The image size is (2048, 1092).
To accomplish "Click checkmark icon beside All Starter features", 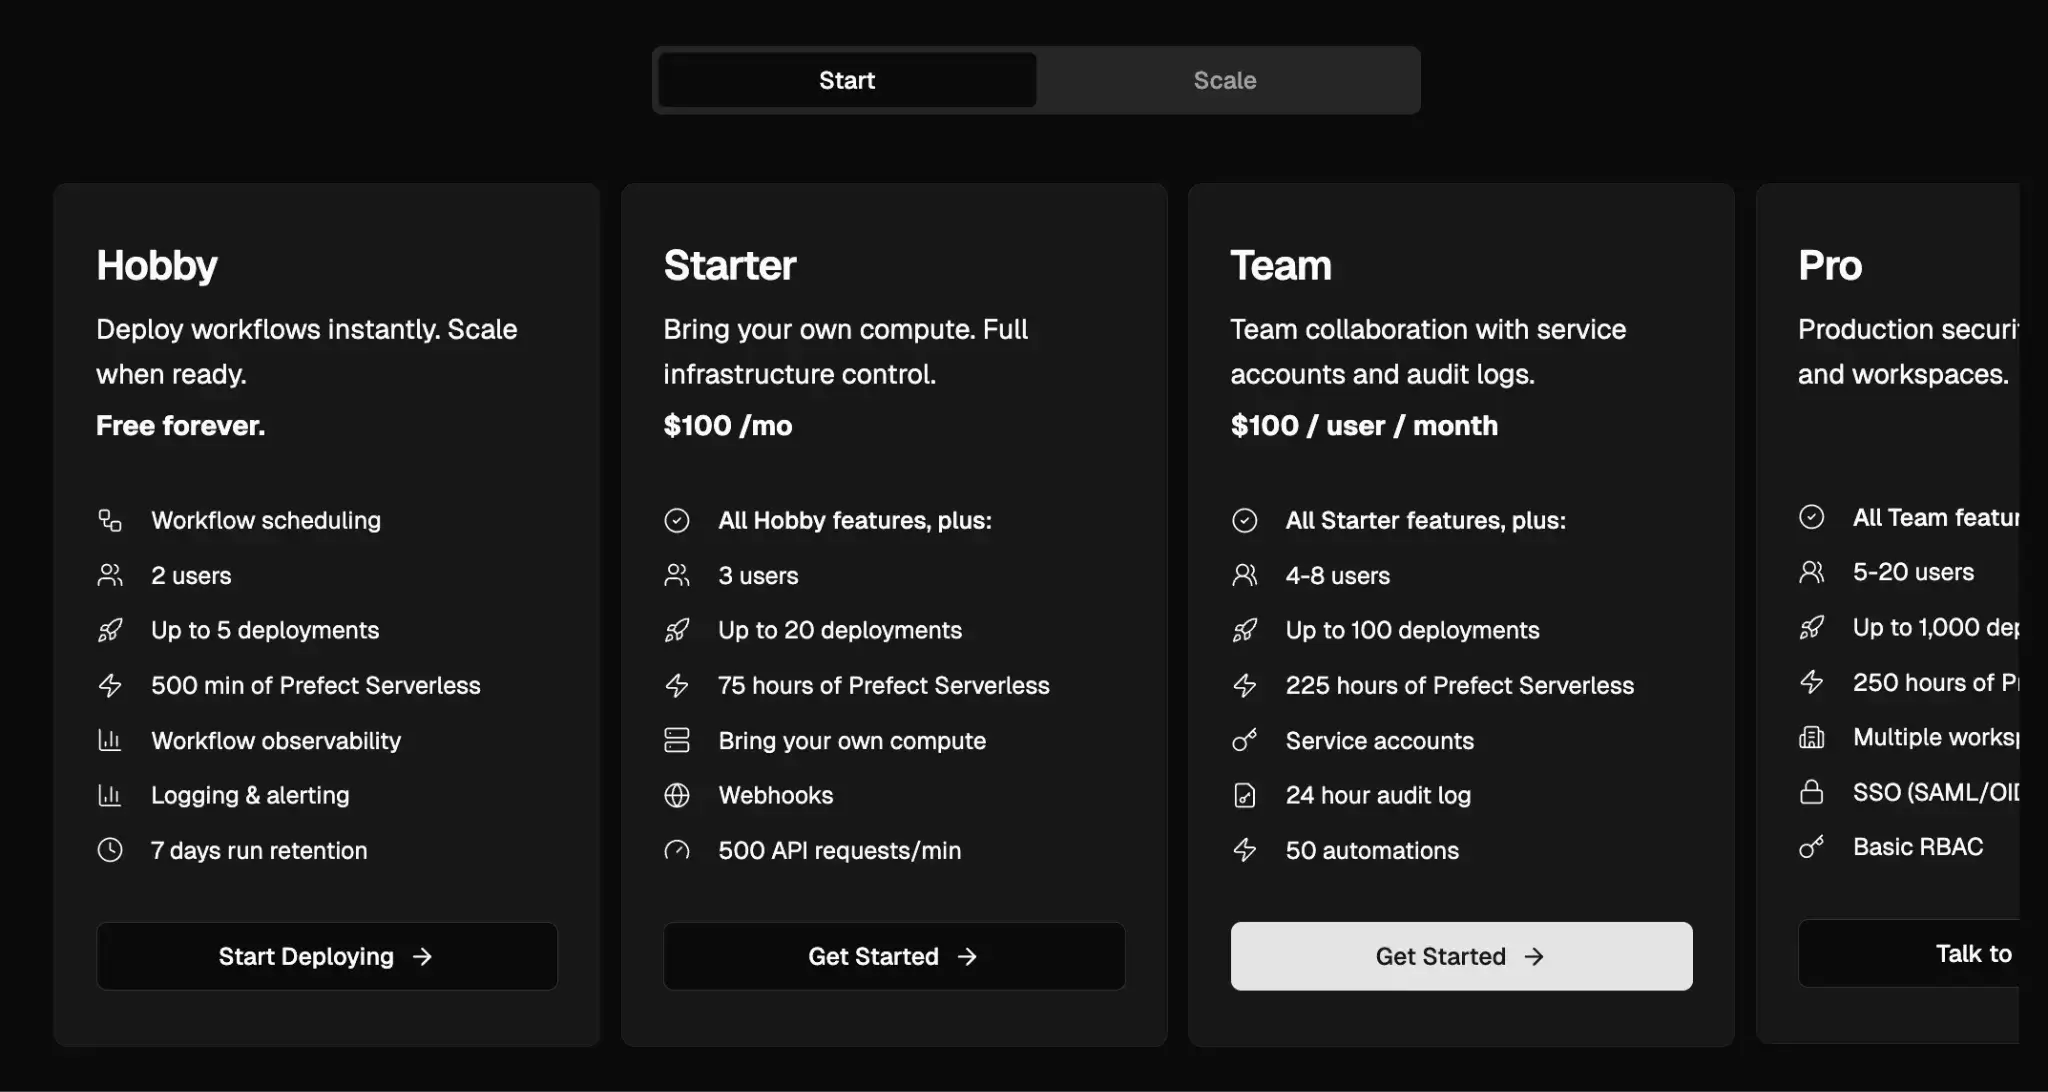I will 1244,520.
